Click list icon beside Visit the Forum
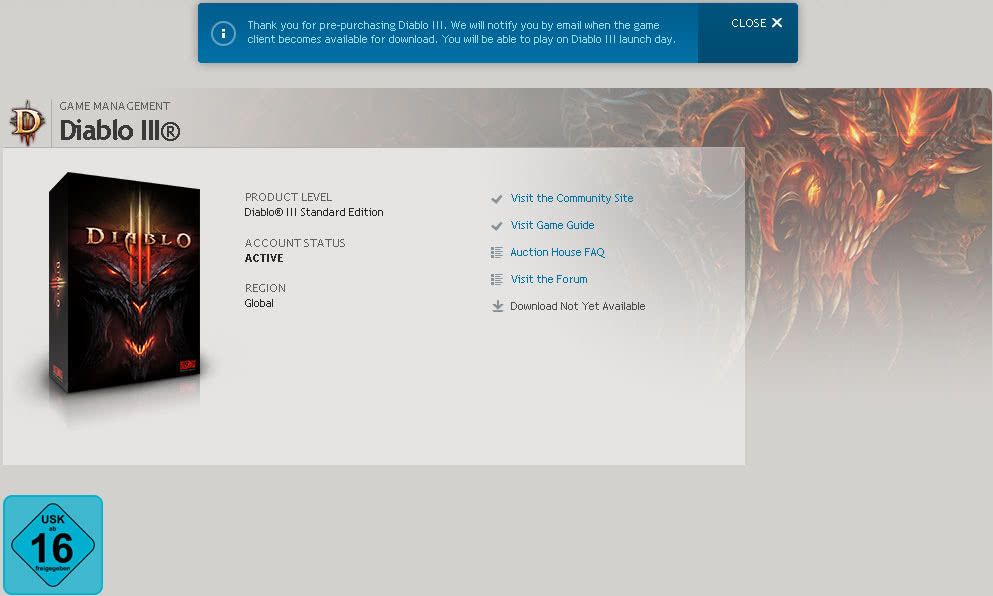The image size is (993, 596). point(496,279)
